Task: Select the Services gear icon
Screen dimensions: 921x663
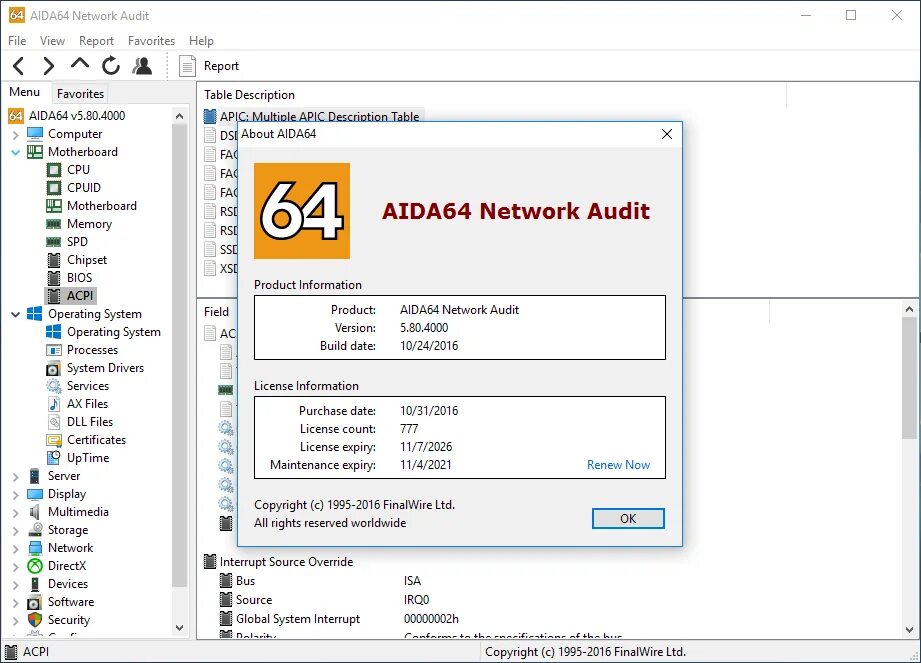Action: tap(53, 386)
